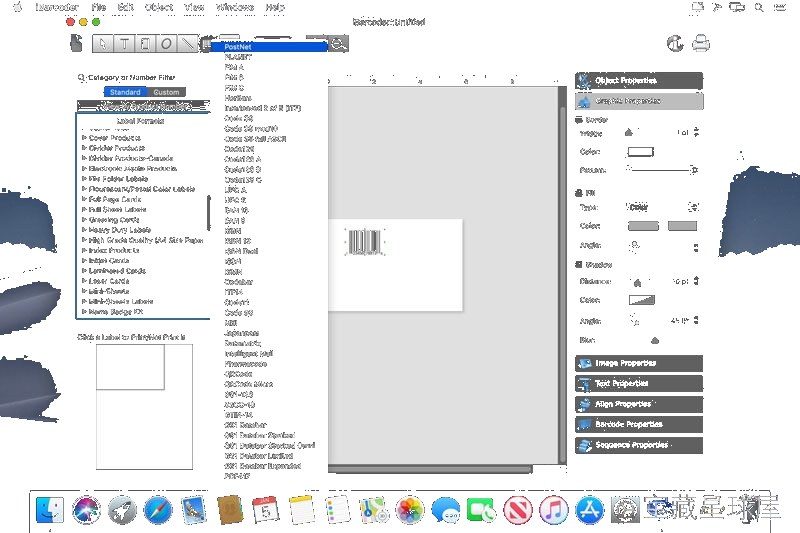The image size is (800, 533).
Task: Click the Image Properties panel icon
Action: (x=584, y=363)
